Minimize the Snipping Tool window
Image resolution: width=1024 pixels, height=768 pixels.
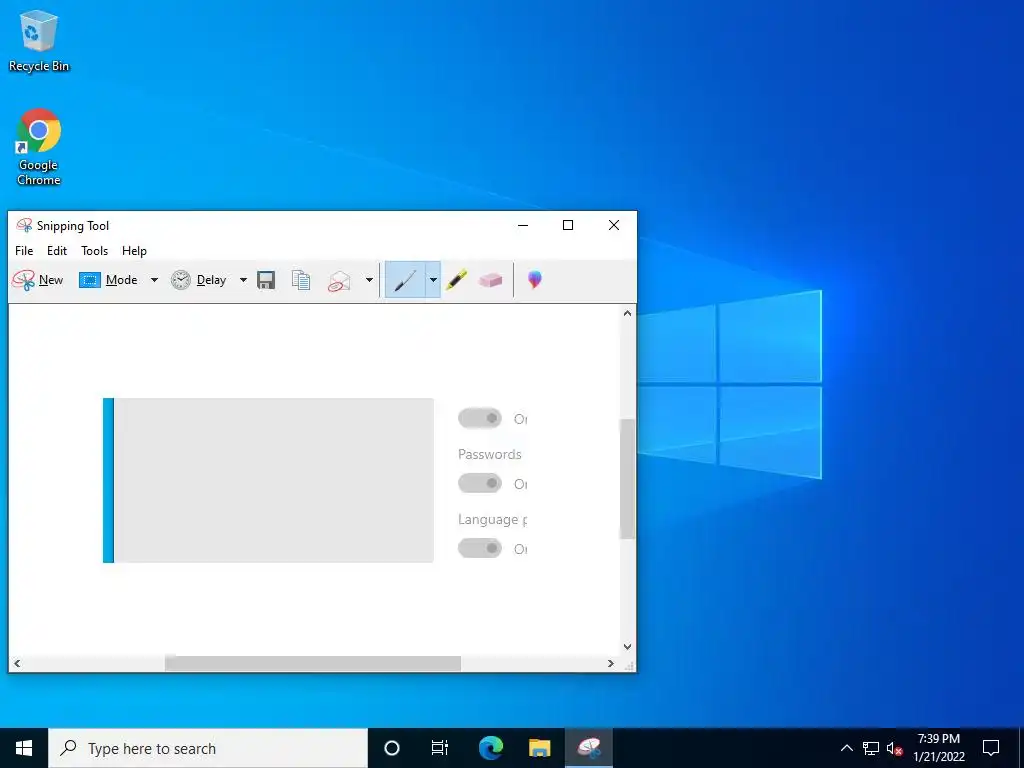[x=522, y=225]
